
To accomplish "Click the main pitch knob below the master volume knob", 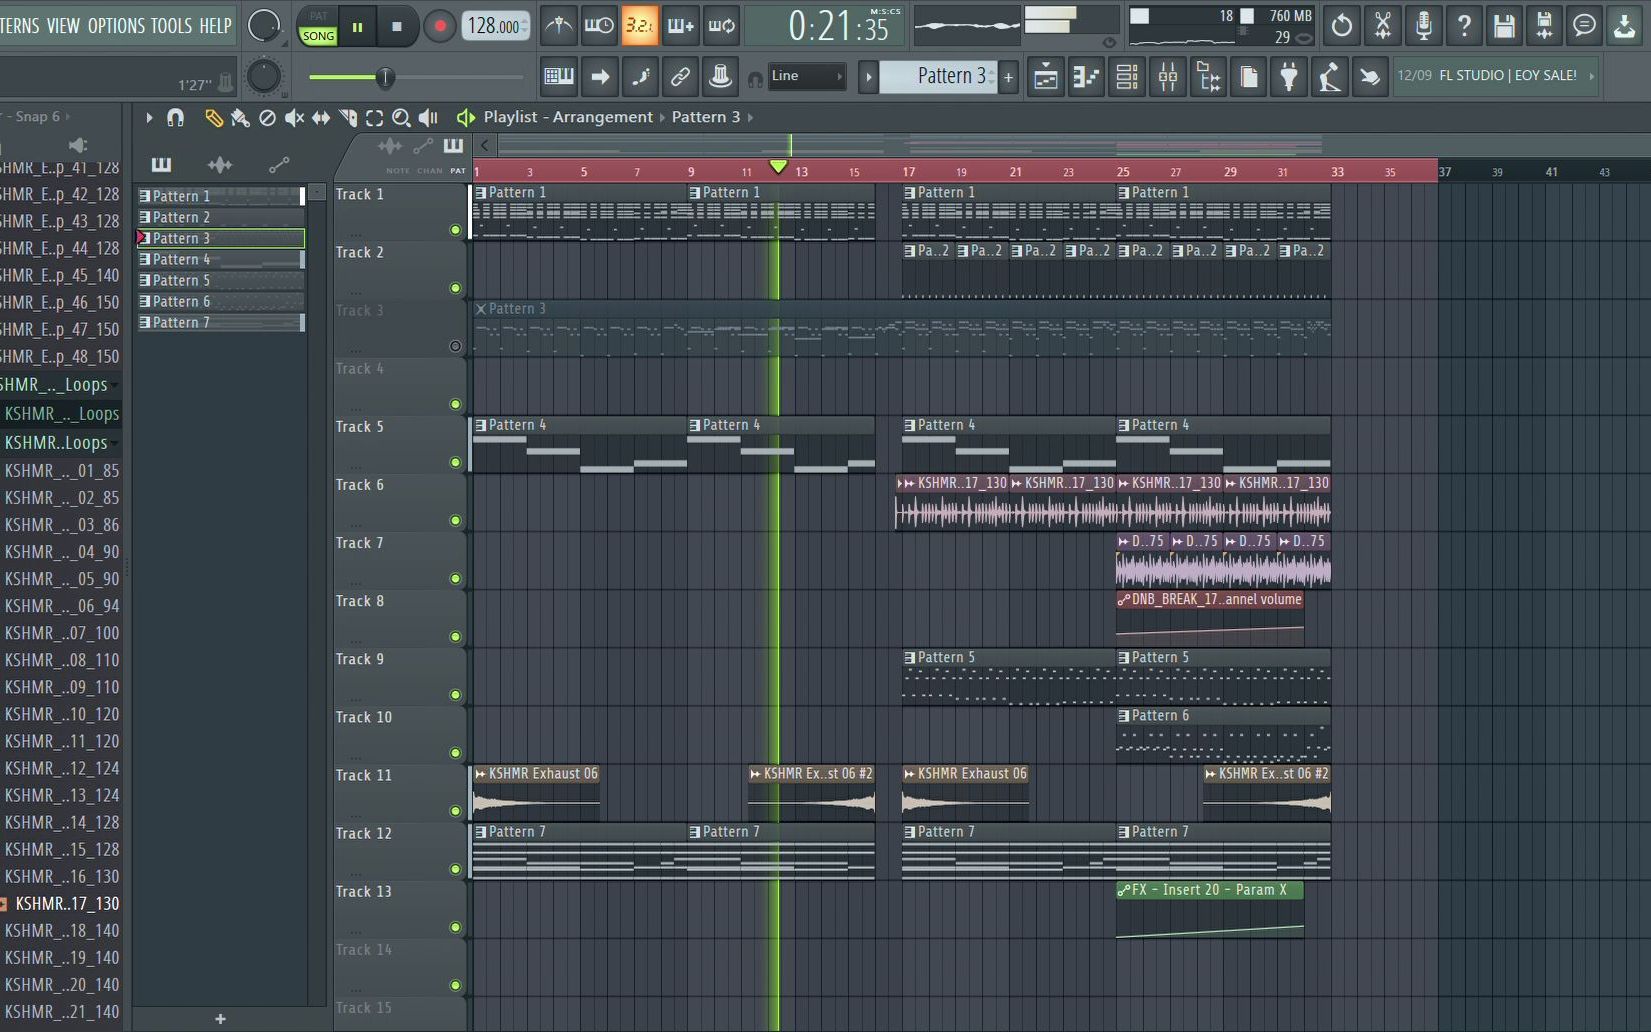I will [x=264, y=76].
